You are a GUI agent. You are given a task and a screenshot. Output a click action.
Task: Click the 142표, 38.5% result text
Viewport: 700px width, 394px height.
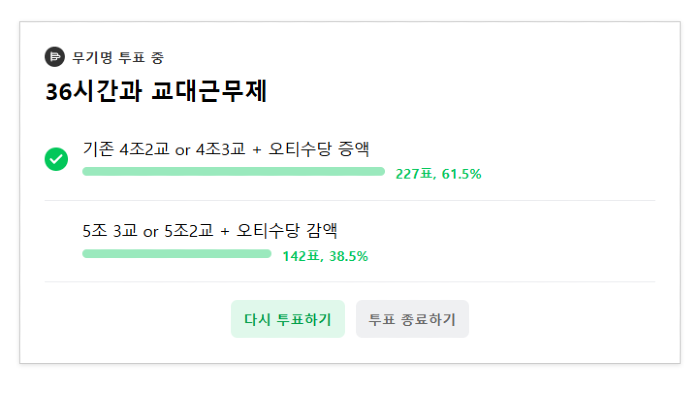325,256
